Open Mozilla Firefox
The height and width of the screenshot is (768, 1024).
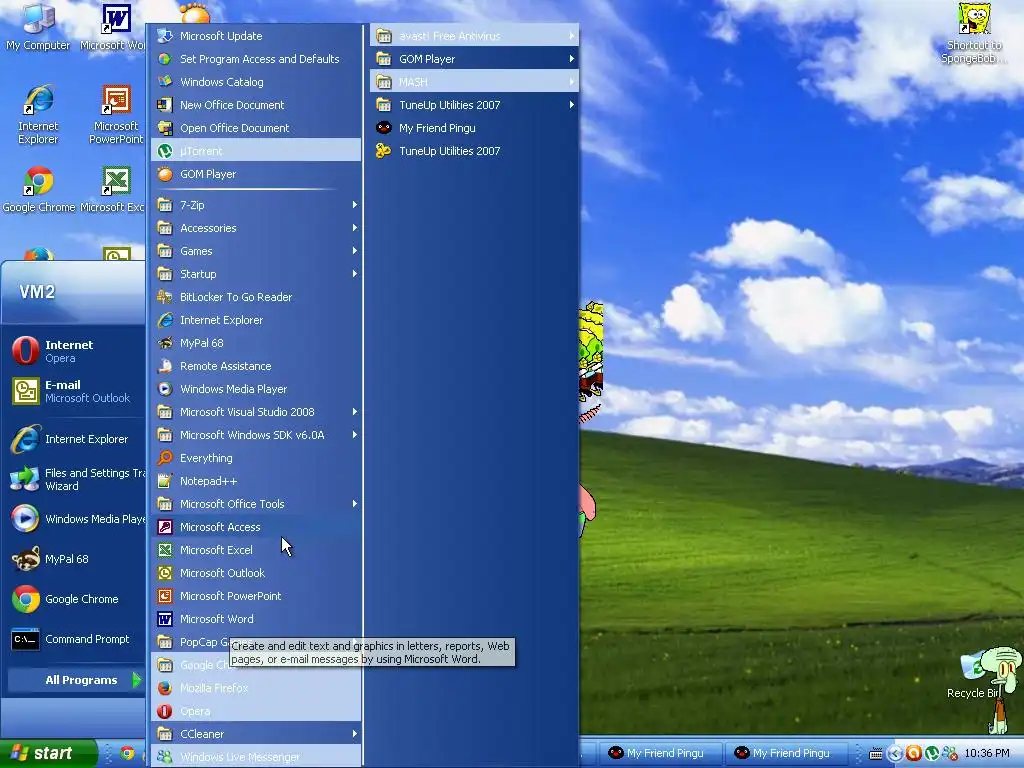[x=255, y=688]
